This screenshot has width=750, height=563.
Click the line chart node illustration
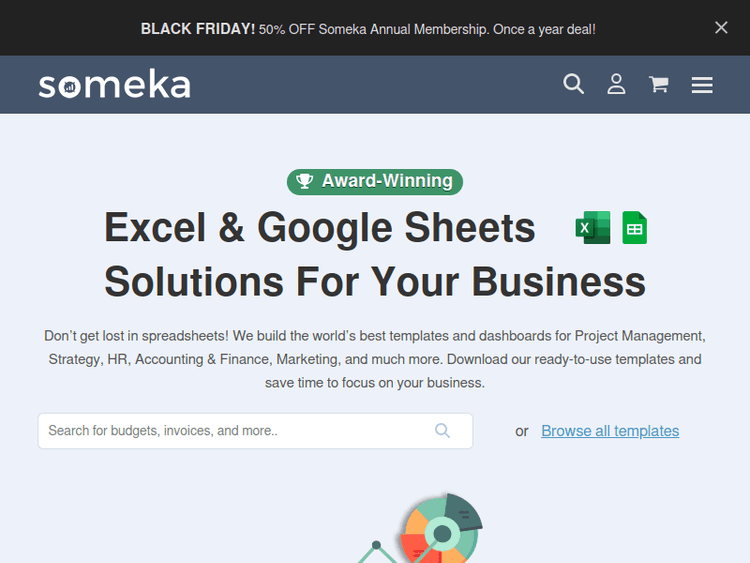tap(377, 547)
